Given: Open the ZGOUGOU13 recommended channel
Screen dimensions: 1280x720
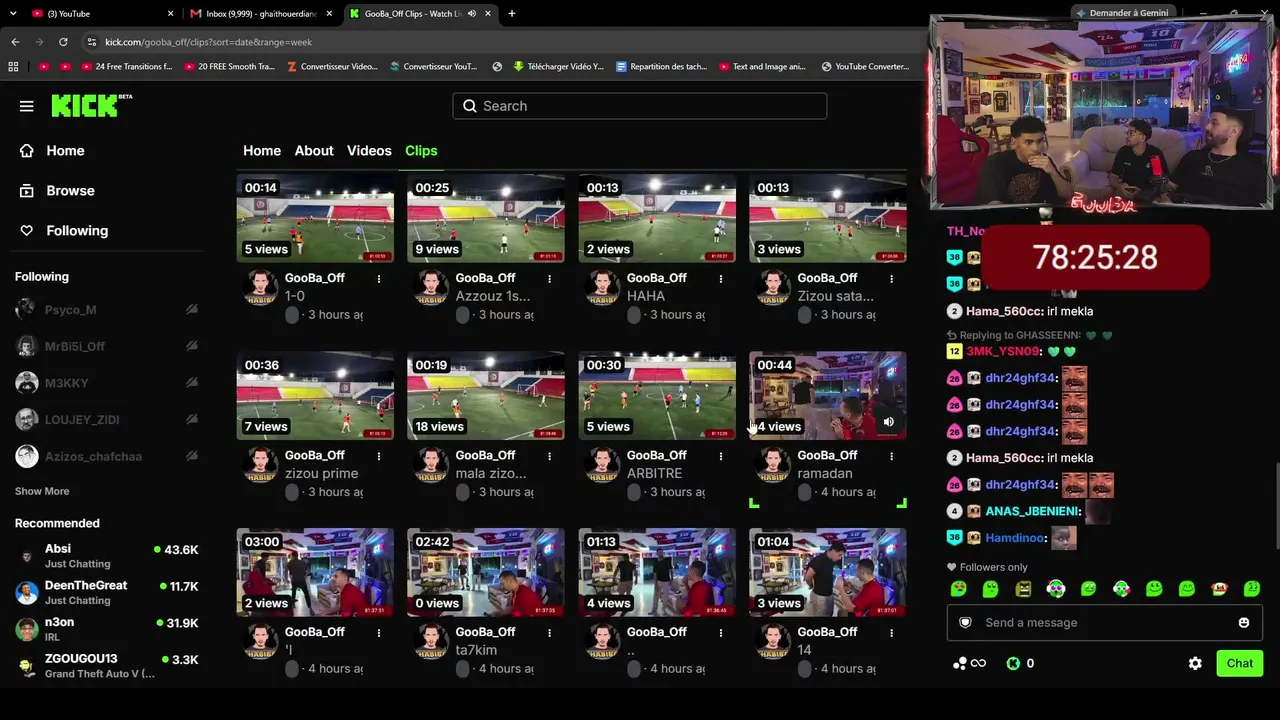Looking at the screenshot, I should (x=107, y=666).
